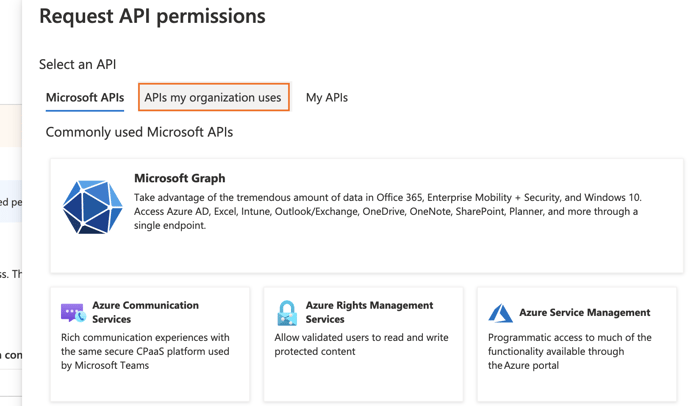Select the My APIs tab
The height and width of the screenshot is (406, 688).
326,97
